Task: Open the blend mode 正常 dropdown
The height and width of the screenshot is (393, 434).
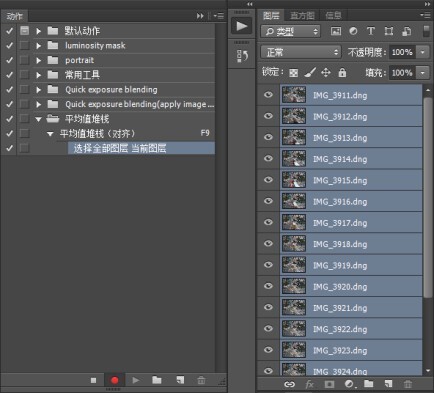Action: click(x=301, y=52)
